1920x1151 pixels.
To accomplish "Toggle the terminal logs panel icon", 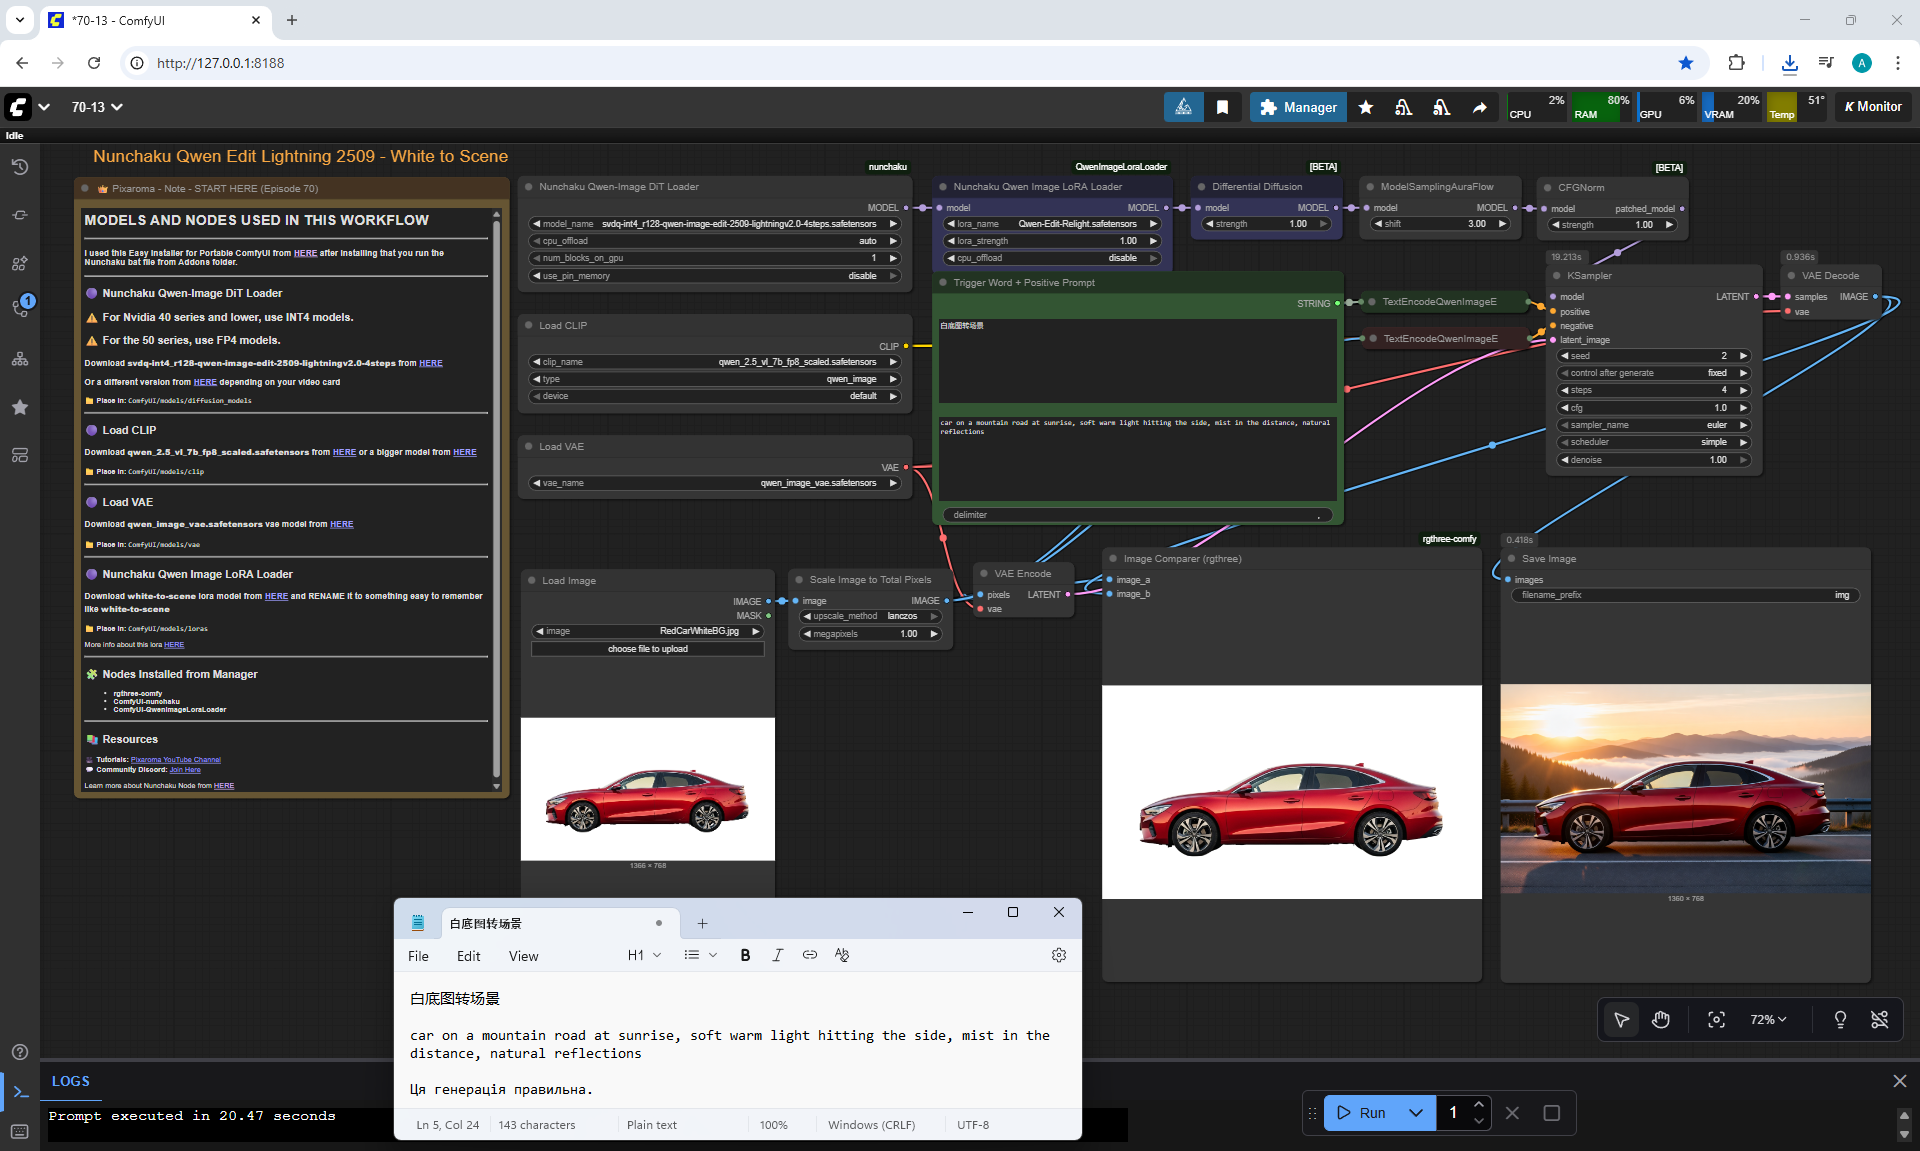I will (20, 1092).
